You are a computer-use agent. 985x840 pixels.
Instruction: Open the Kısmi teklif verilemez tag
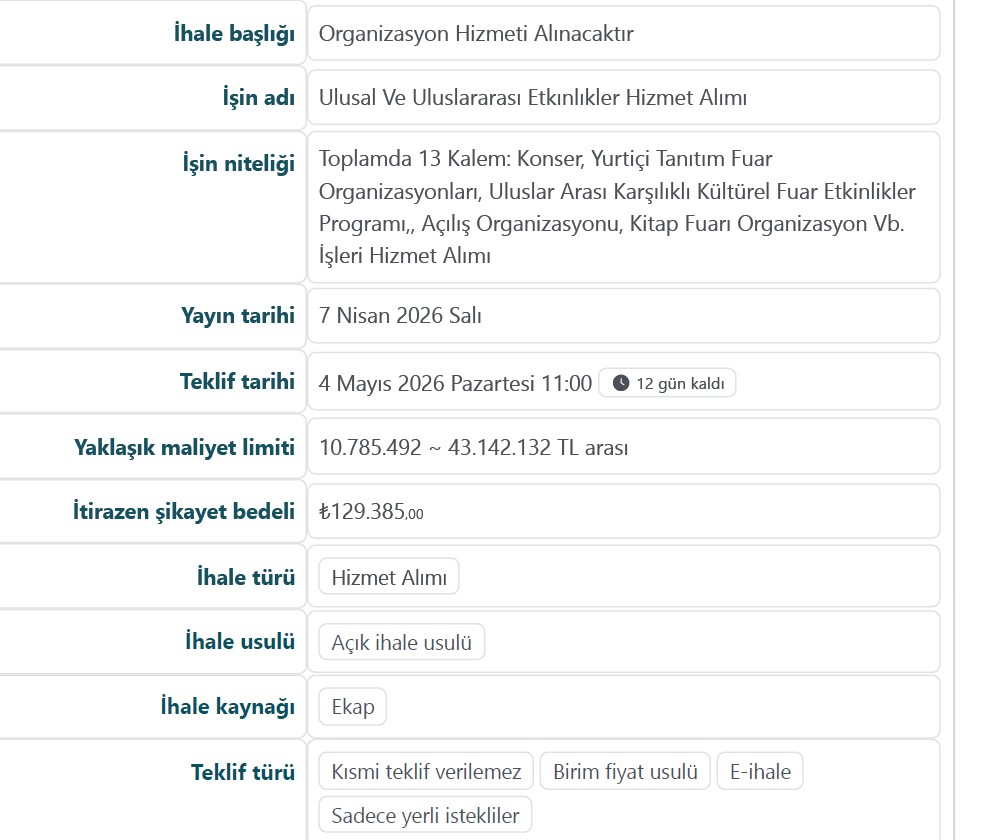[426, 772]
